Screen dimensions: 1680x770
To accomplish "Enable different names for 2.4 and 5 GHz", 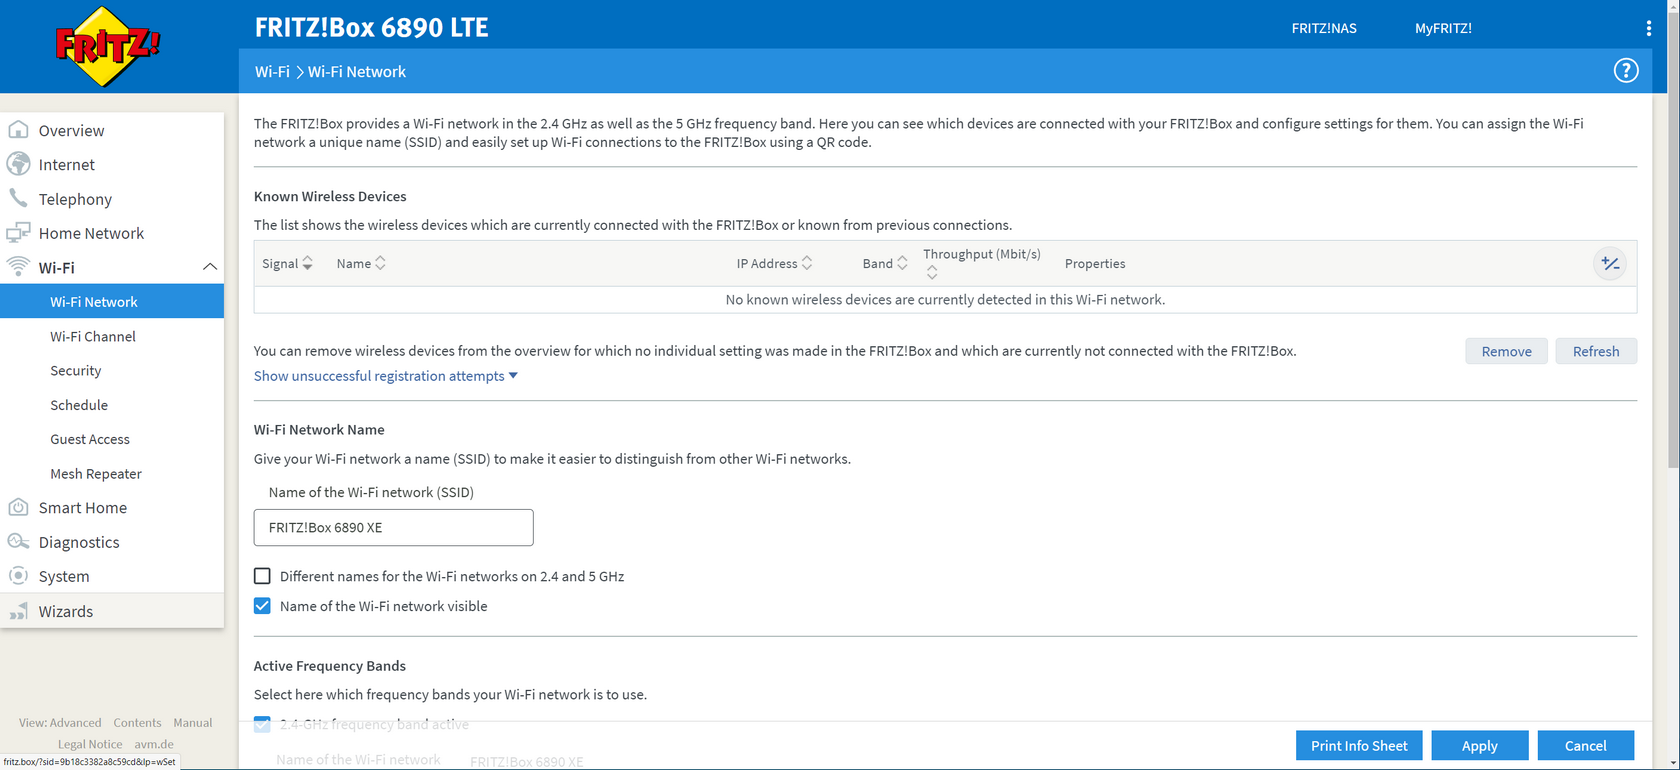I will pyautogui.click(x=262, y=576).
